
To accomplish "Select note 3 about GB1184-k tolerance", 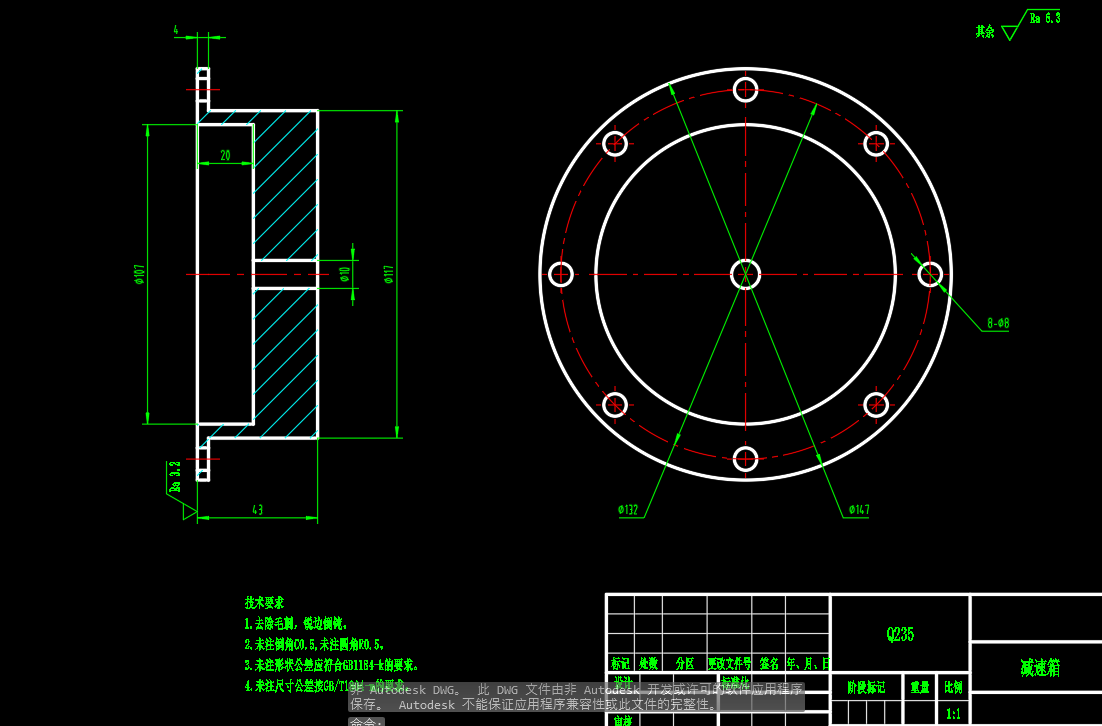I will (330, 665).
